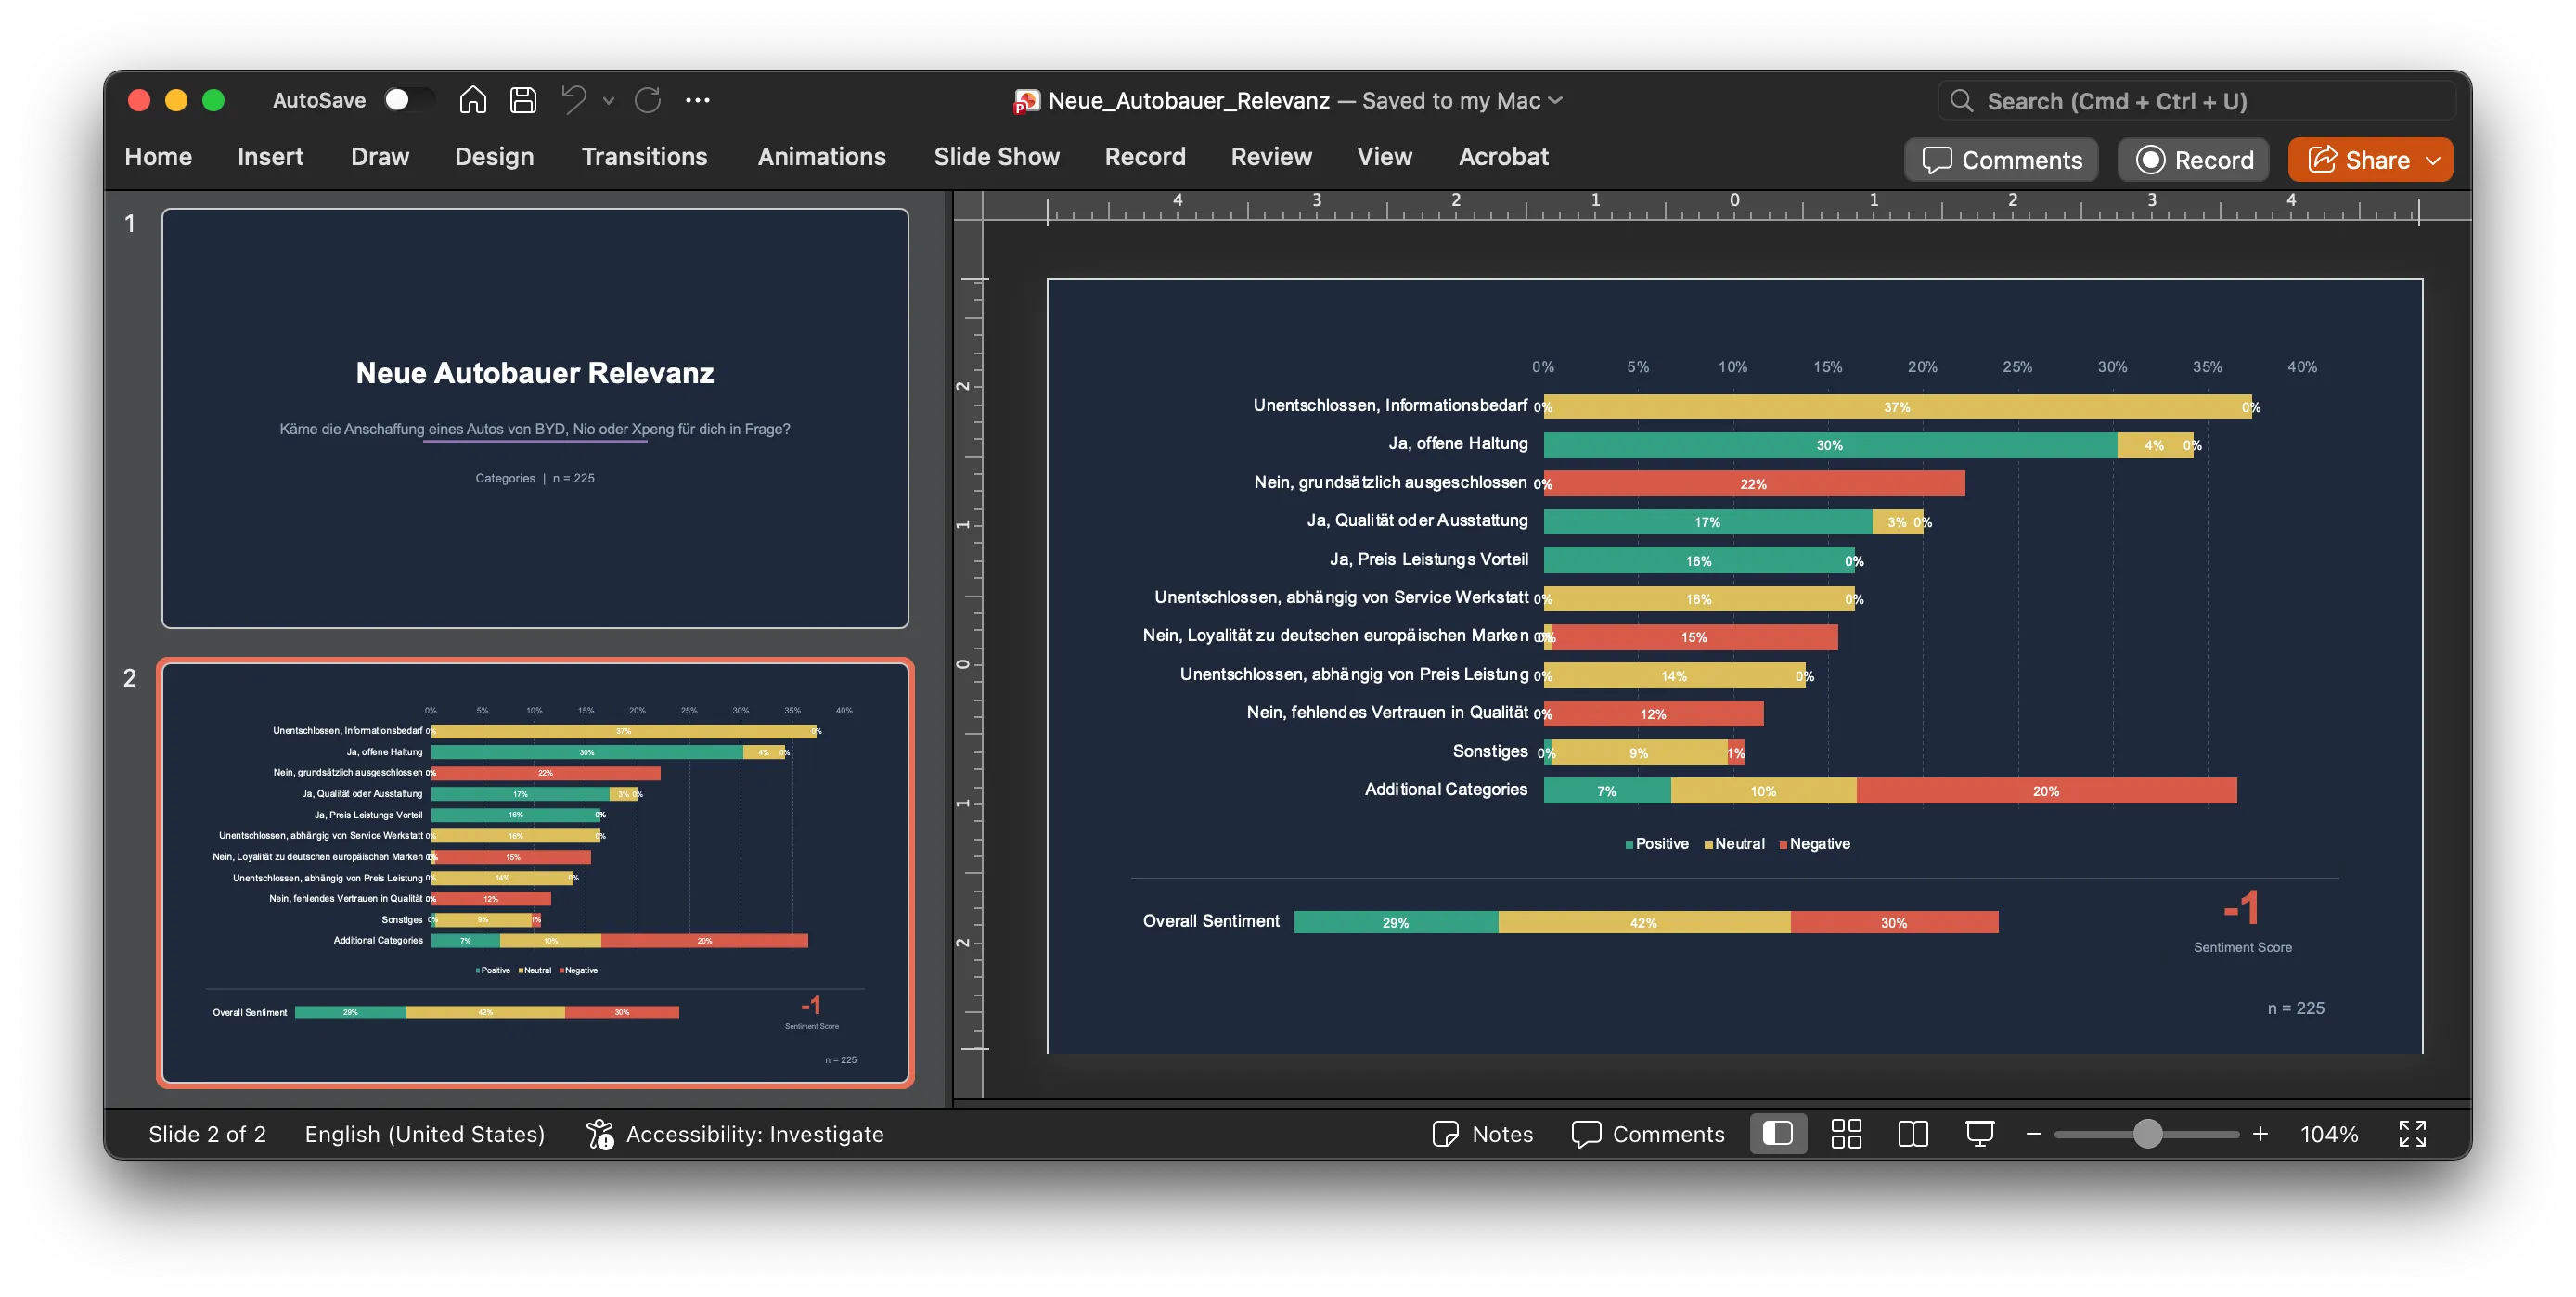Open the Share dropdown arrow
The width and height of the screenshot is (2576, 1297).
(x=2433, y=160)
